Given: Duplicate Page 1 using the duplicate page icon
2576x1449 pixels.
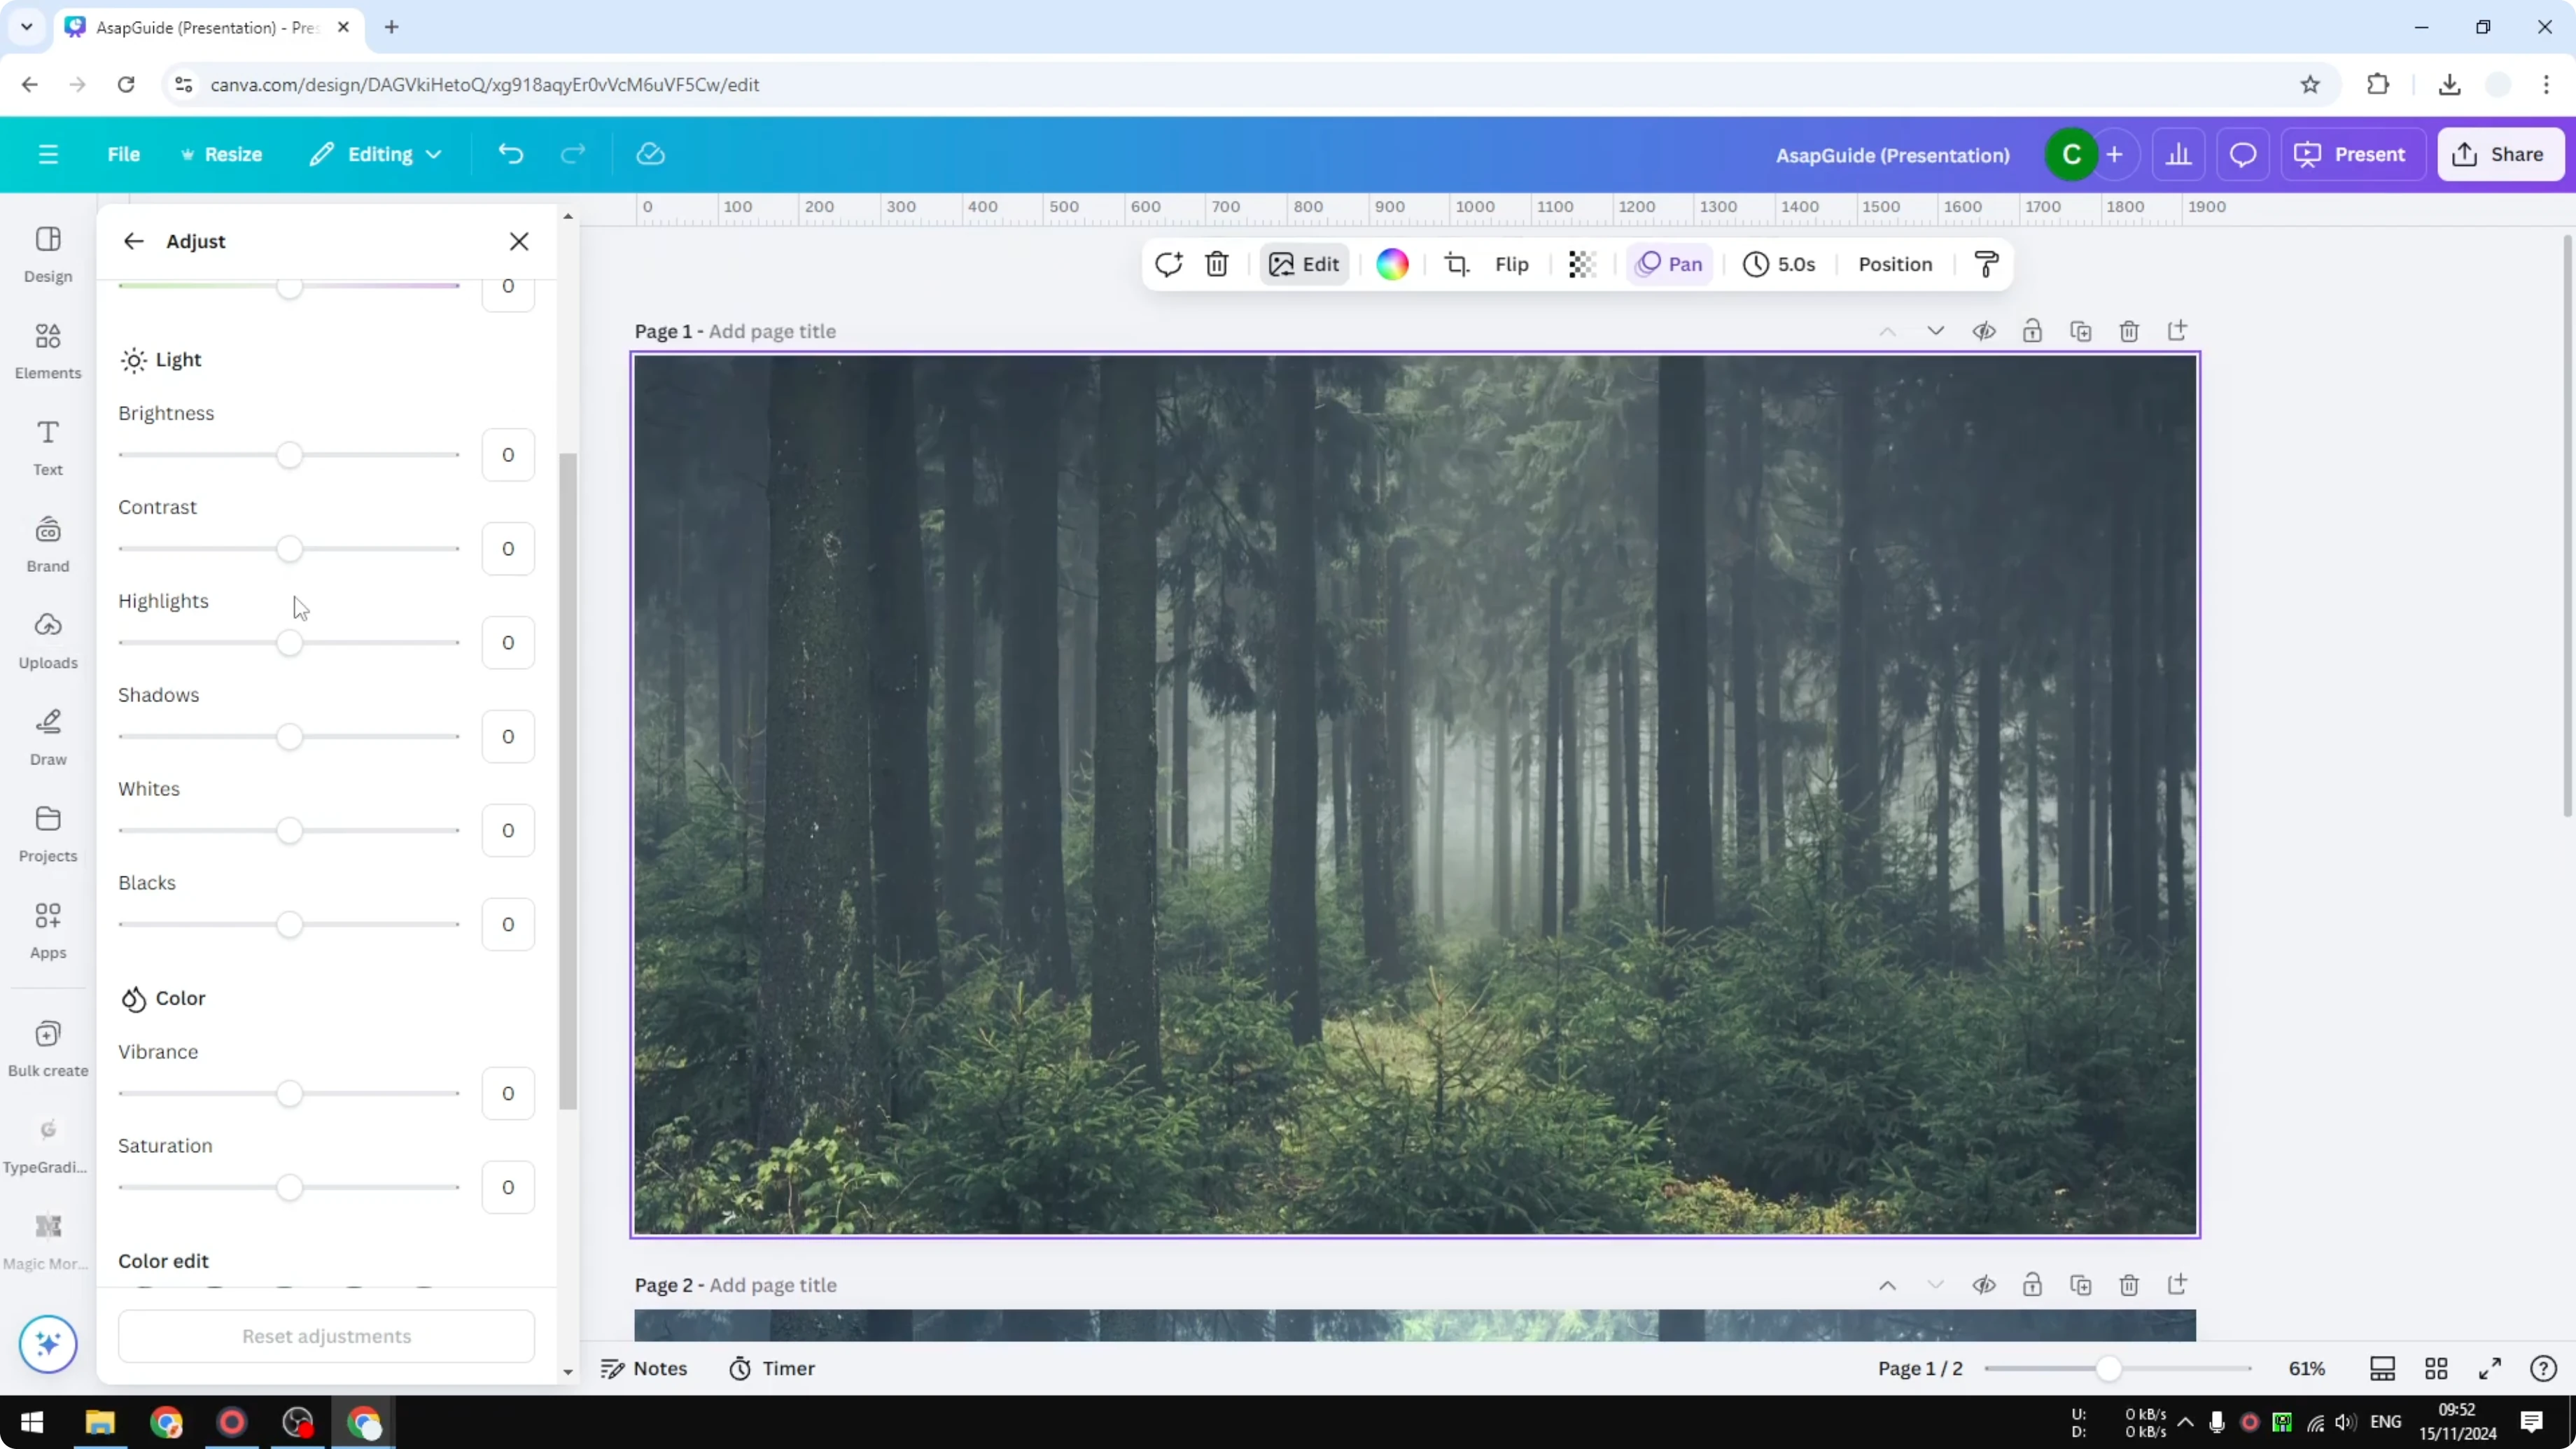Looking at the screenshot, I should pos(2081,331).
